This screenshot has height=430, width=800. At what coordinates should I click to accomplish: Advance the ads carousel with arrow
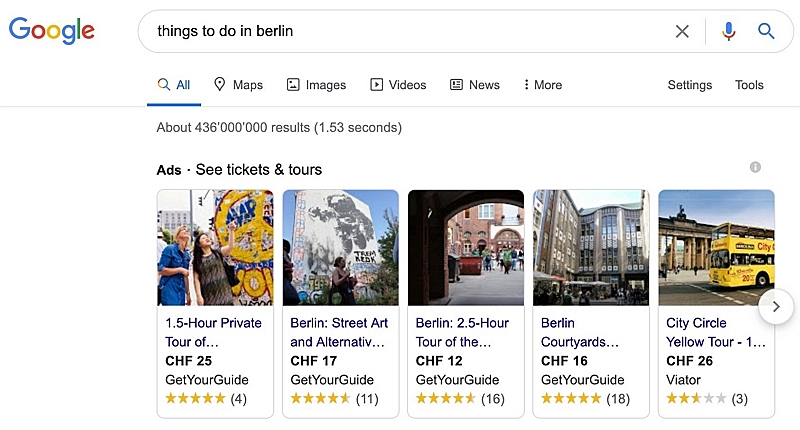(x=776, y=307)
